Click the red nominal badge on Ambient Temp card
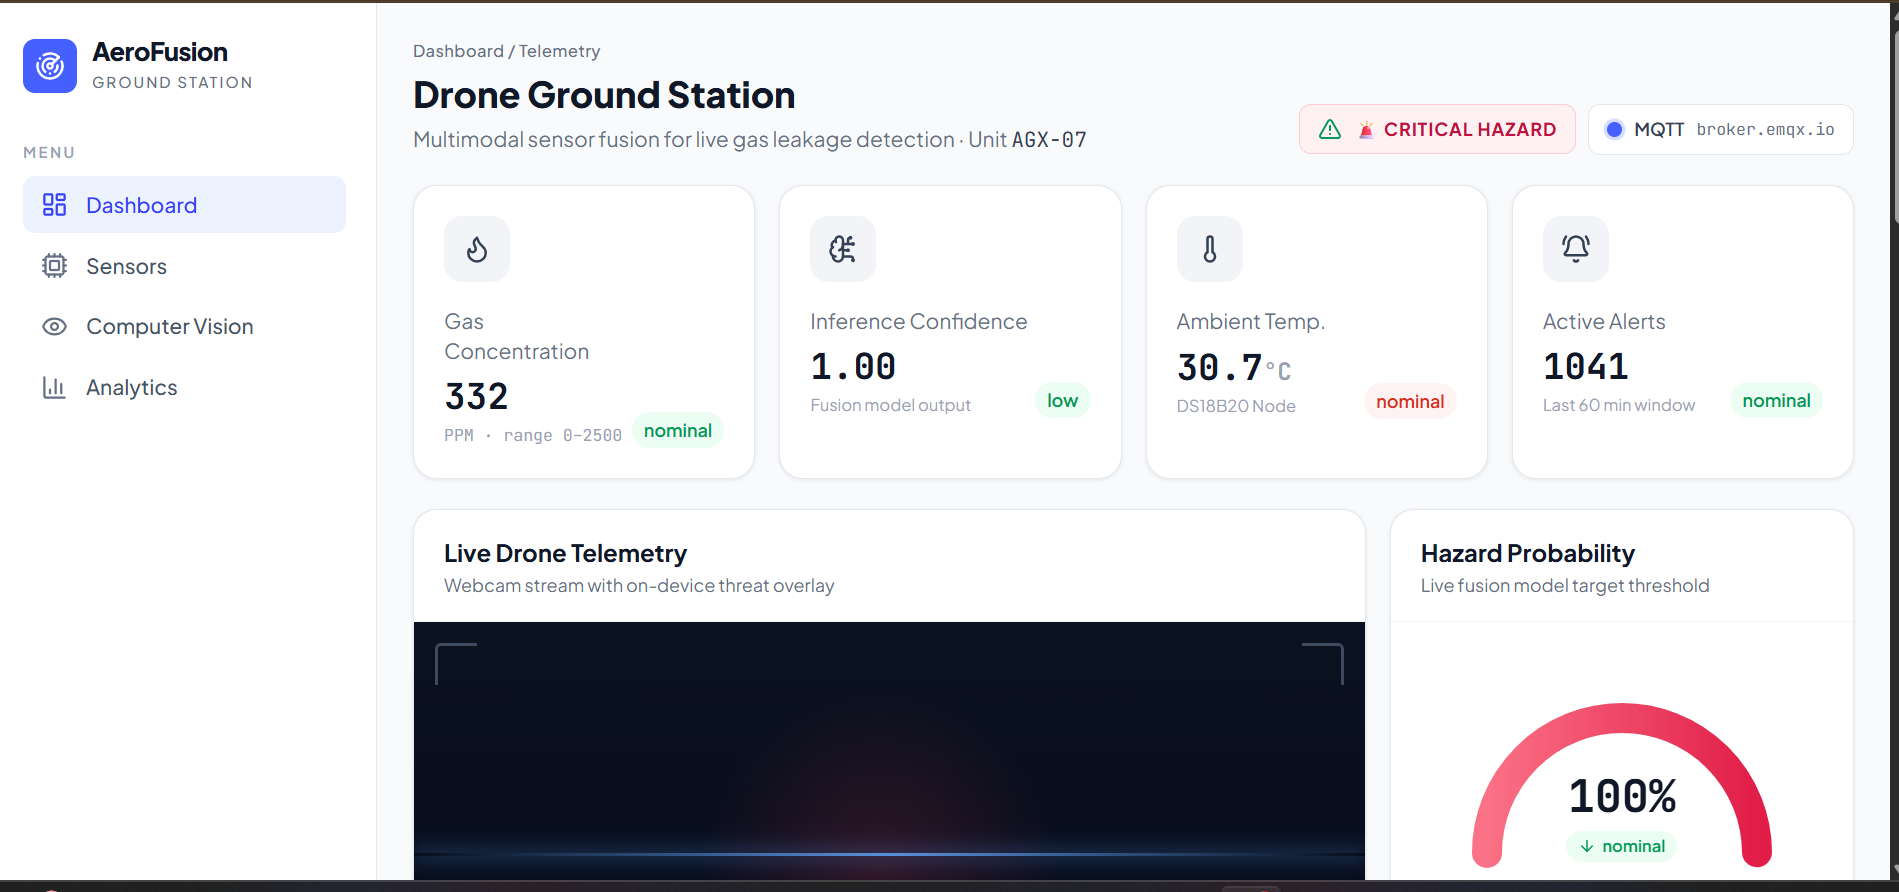The height and width of the screenshot is (892, 1899). 1410,401
